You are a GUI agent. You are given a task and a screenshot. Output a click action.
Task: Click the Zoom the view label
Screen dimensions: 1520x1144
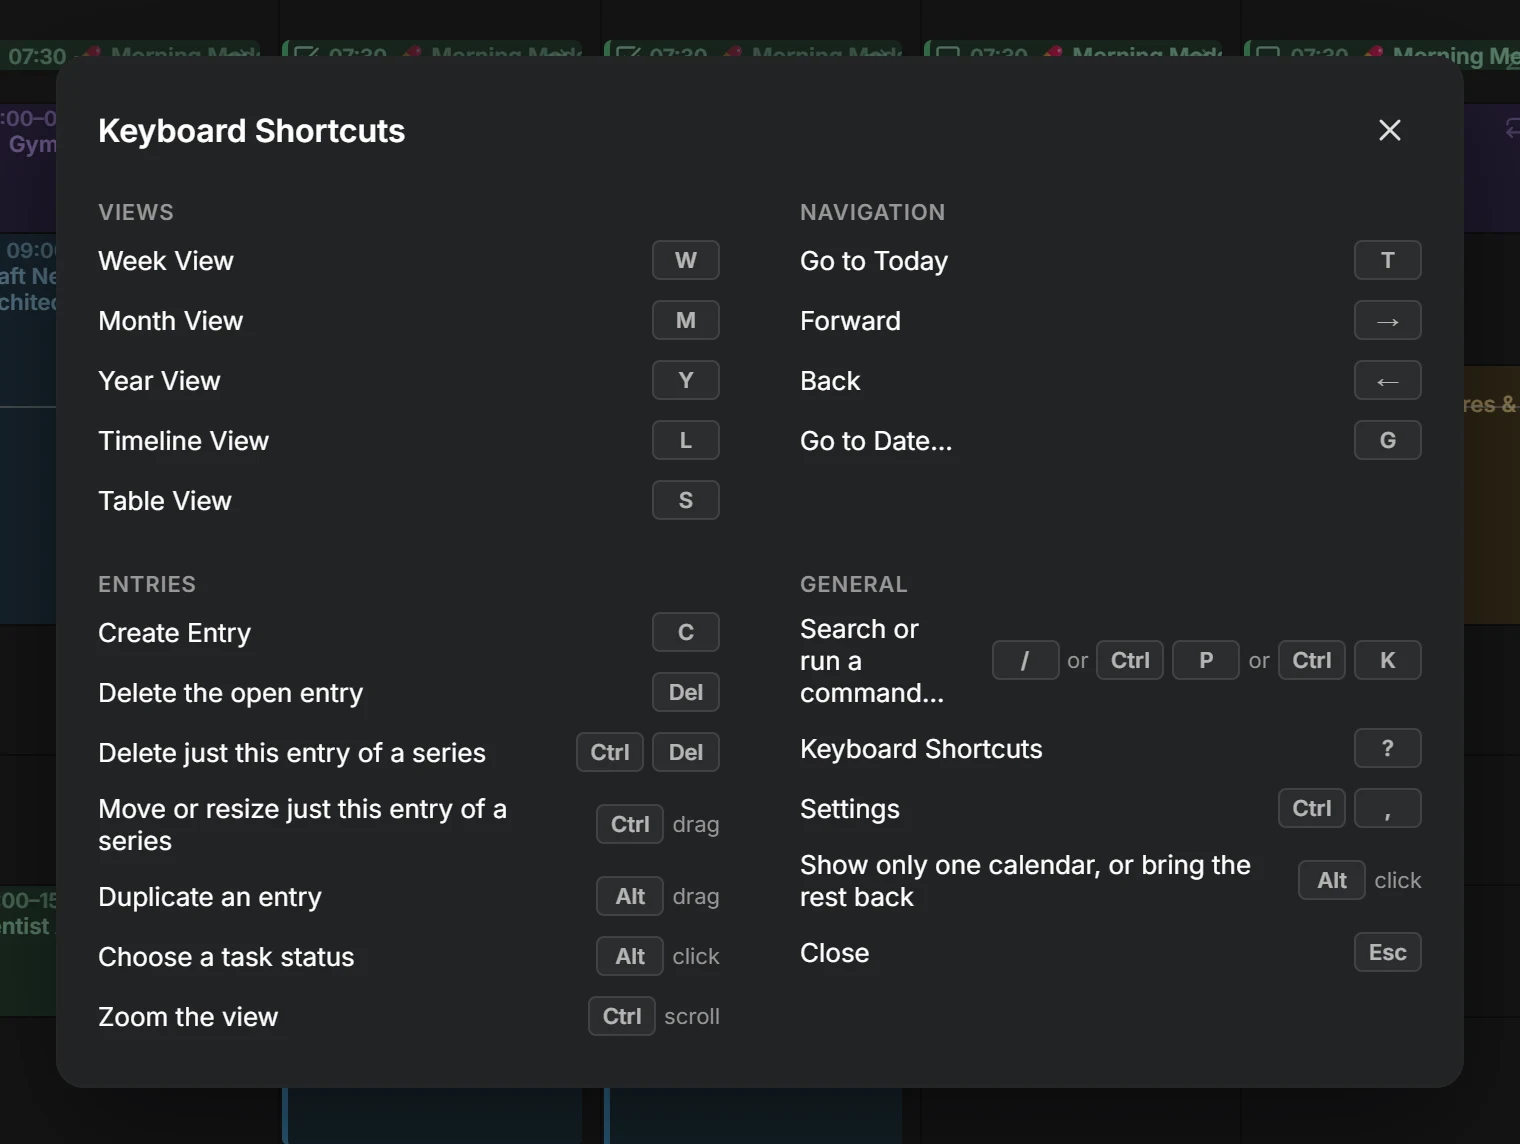[188, 1017]
